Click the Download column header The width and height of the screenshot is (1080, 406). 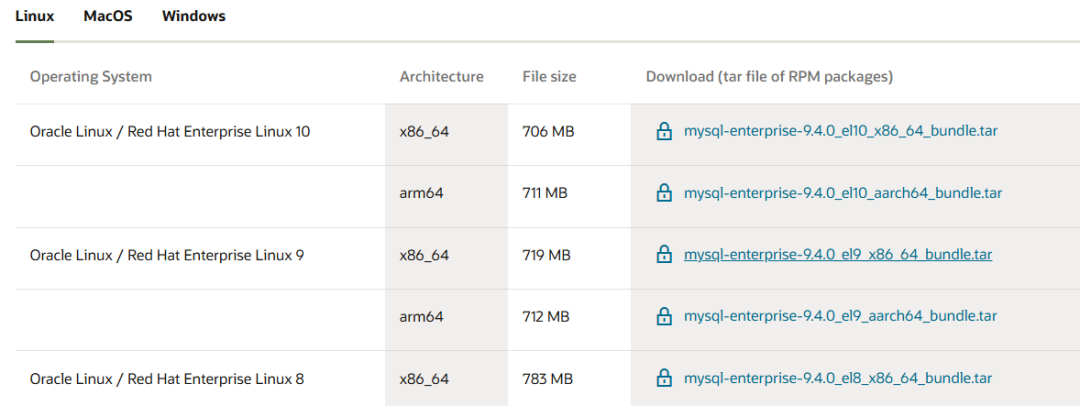click(769, 76)
